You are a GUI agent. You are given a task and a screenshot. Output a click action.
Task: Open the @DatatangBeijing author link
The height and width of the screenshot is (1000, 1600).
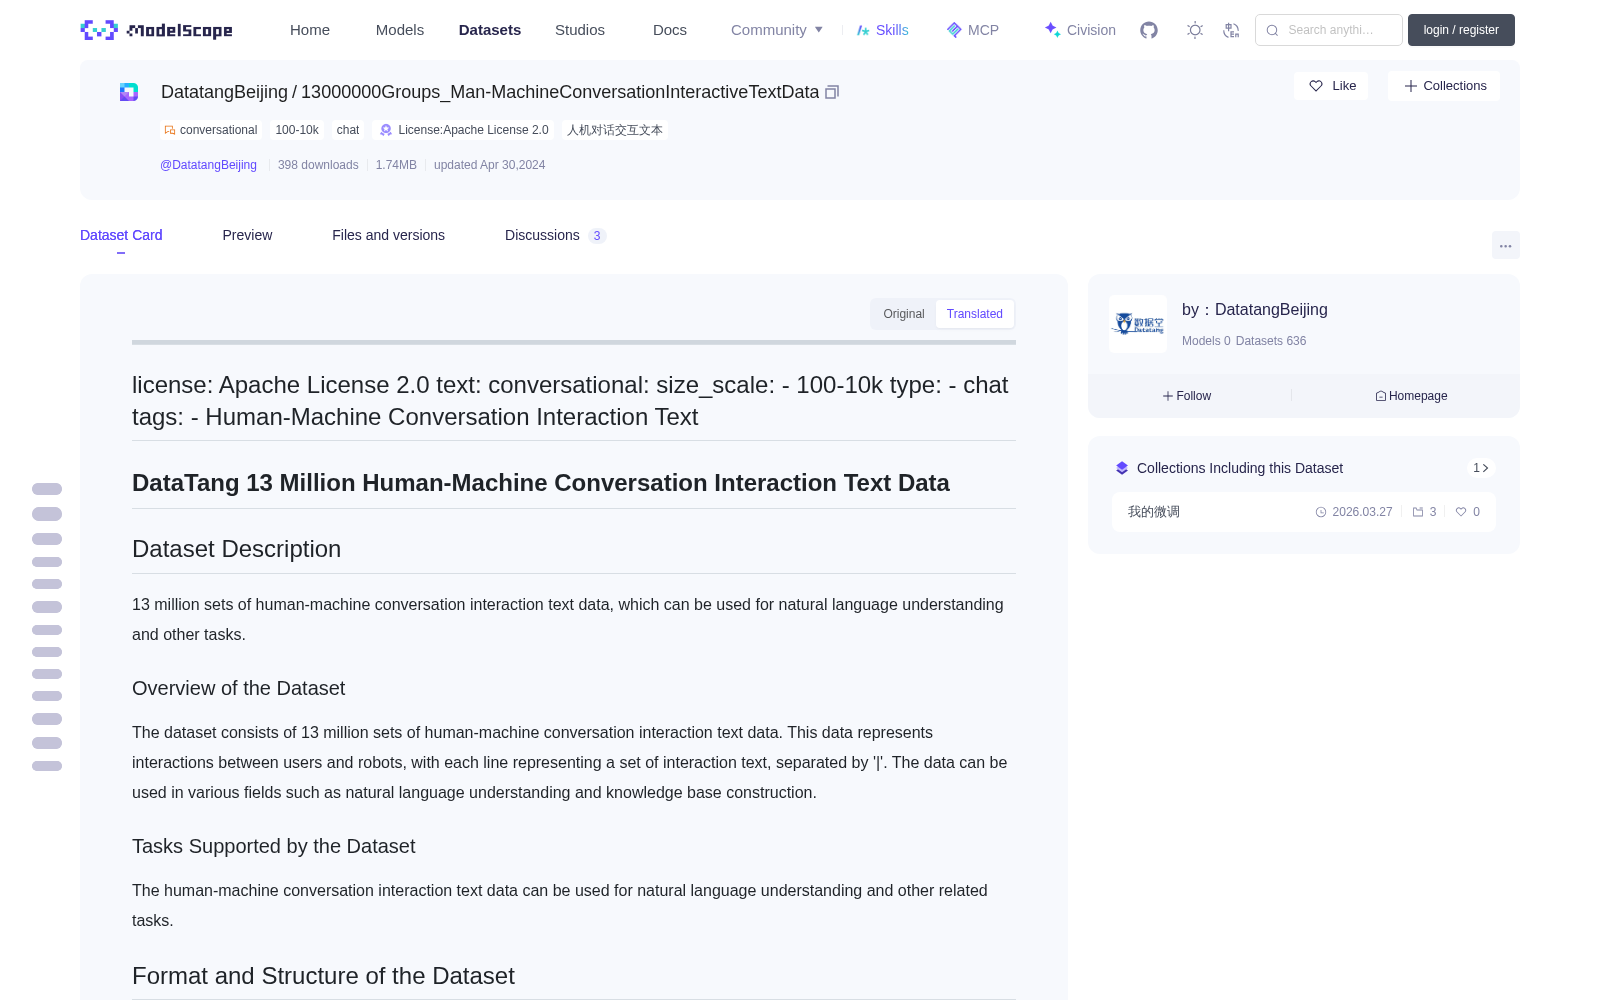click(x=208, y=165)
